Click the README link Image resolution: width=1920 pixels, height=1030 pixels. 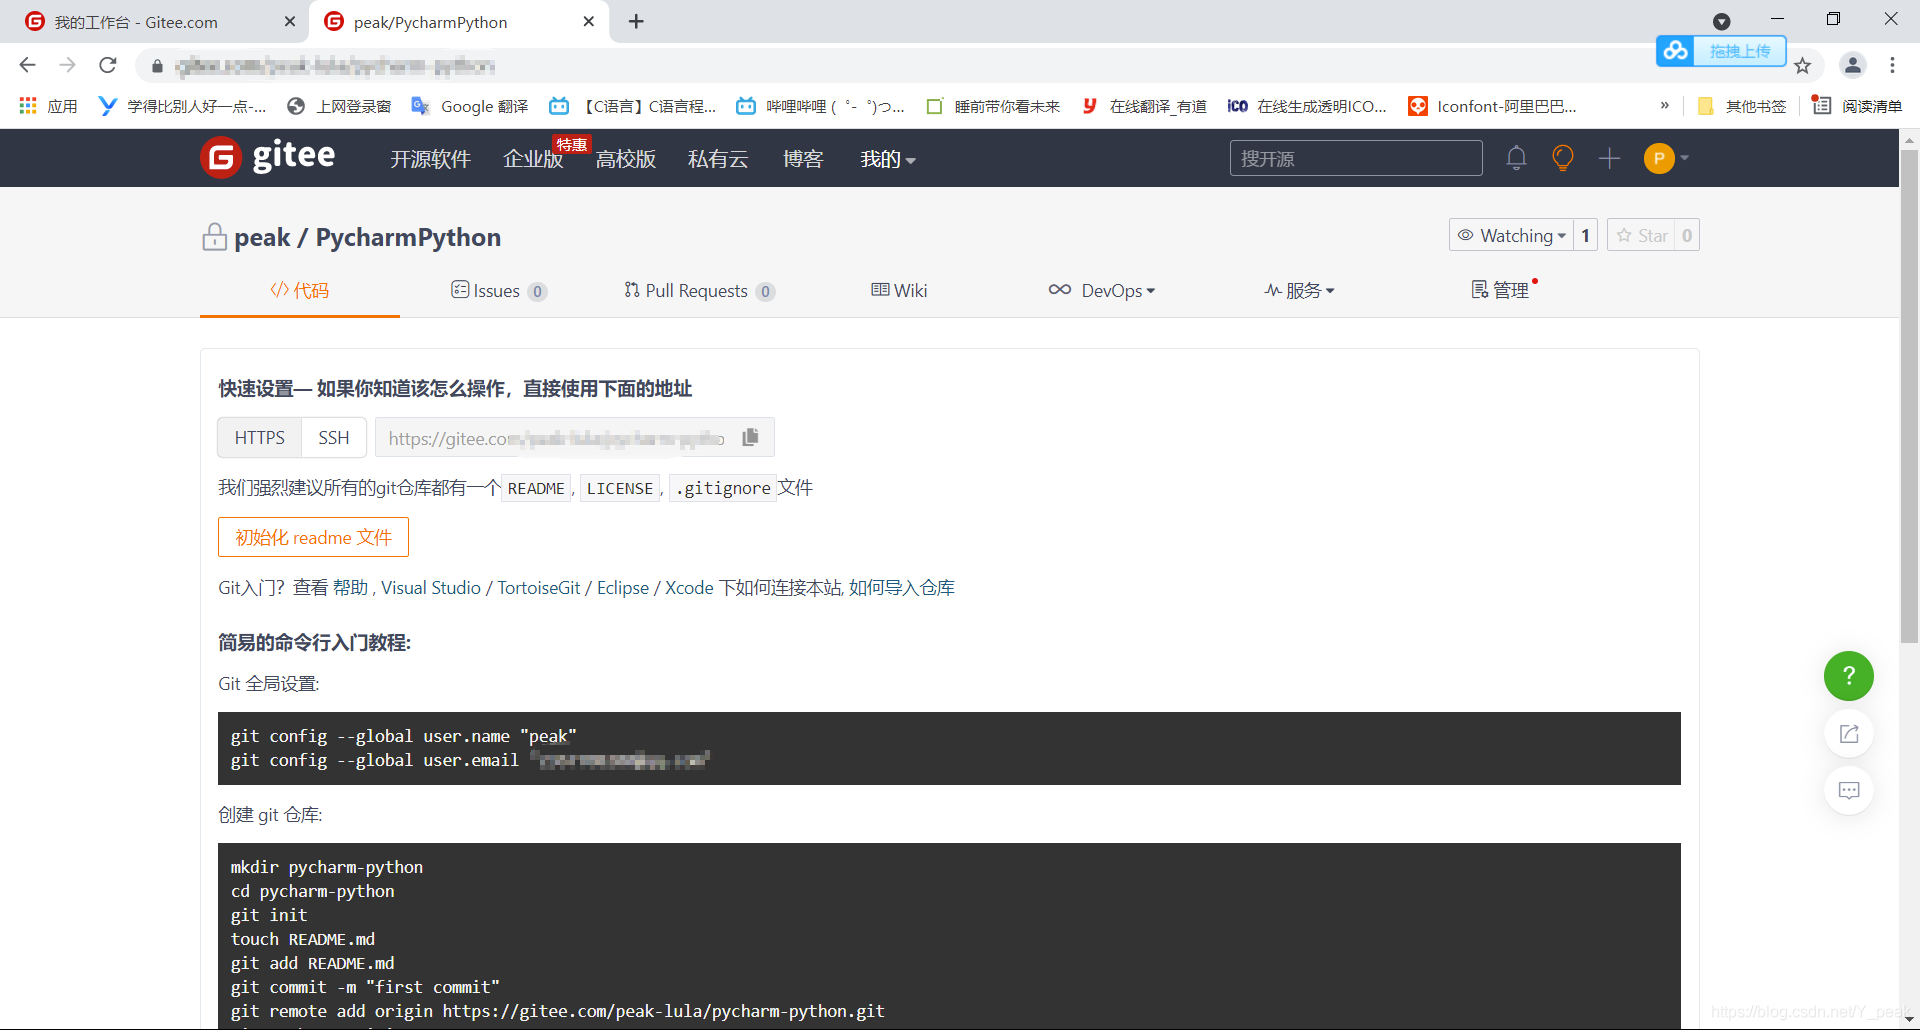tap(536, 488)
